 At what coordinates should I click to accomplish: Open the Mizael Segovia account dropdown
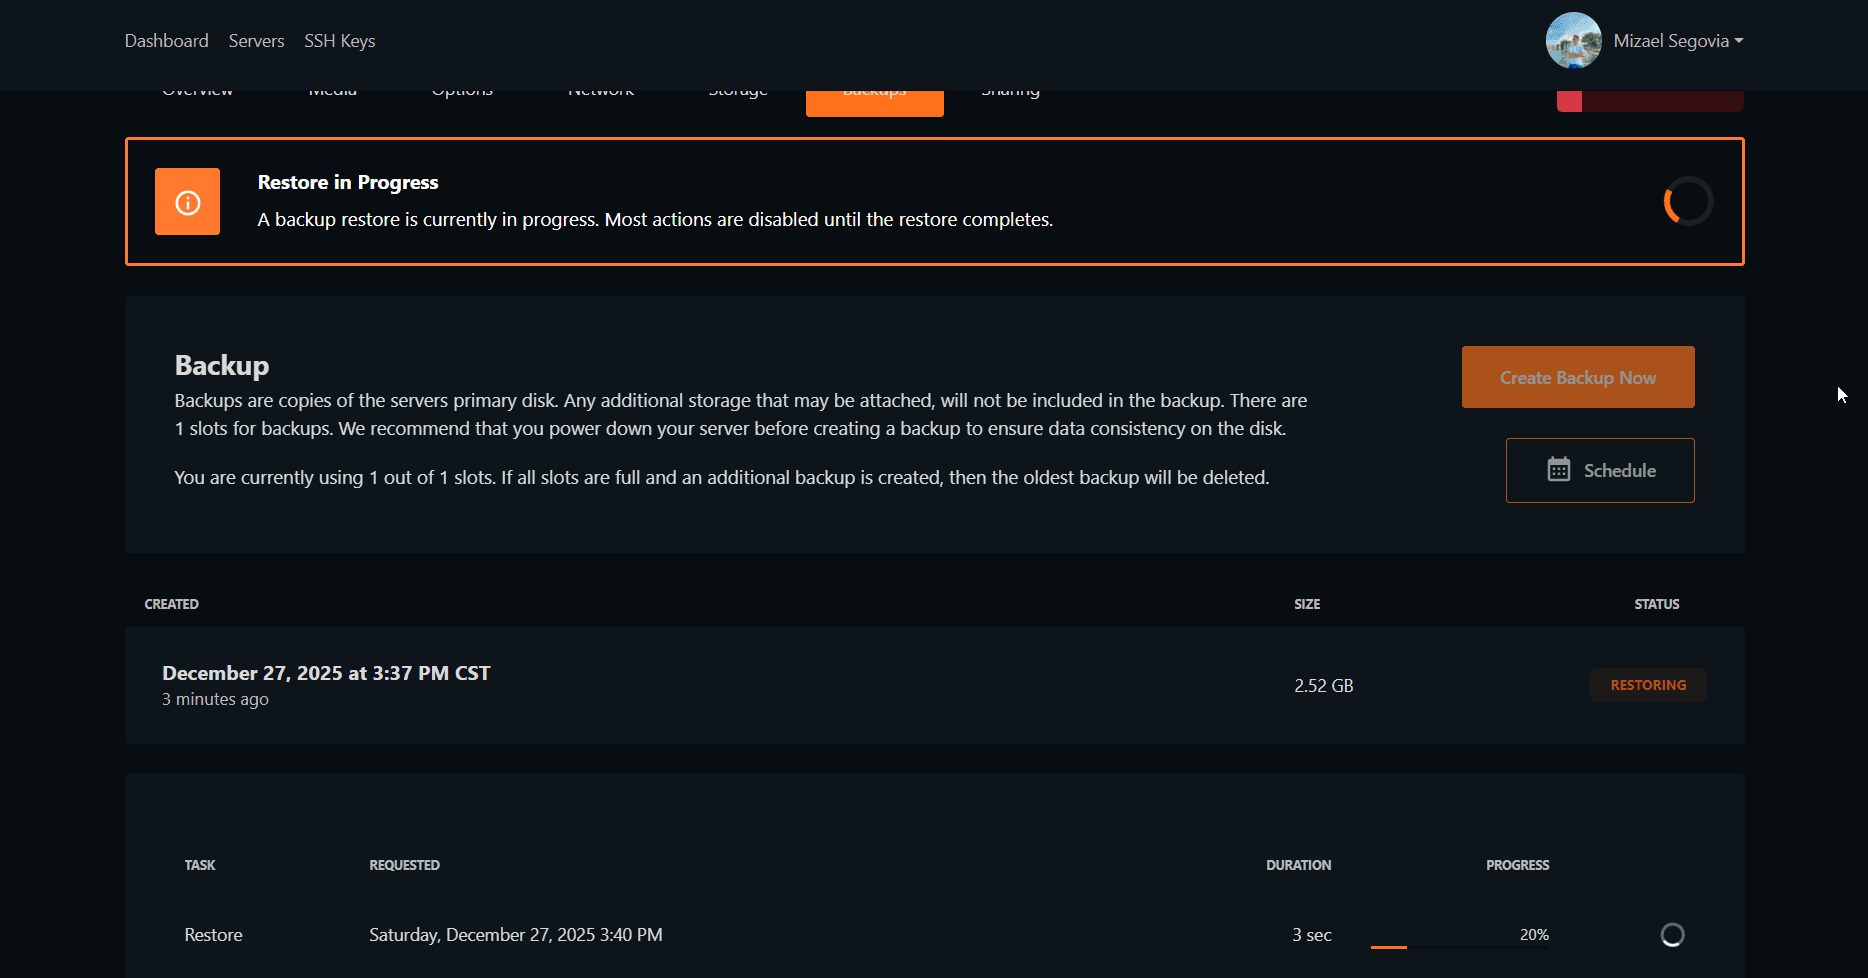tap(1678, 41)
